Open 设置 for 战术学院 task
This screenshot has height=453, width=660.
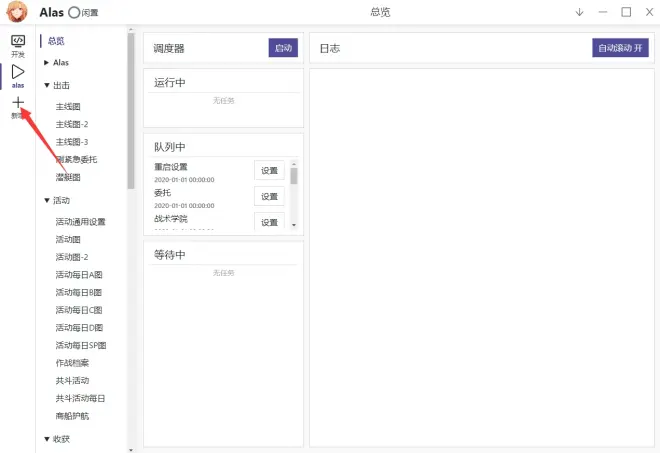269,221
